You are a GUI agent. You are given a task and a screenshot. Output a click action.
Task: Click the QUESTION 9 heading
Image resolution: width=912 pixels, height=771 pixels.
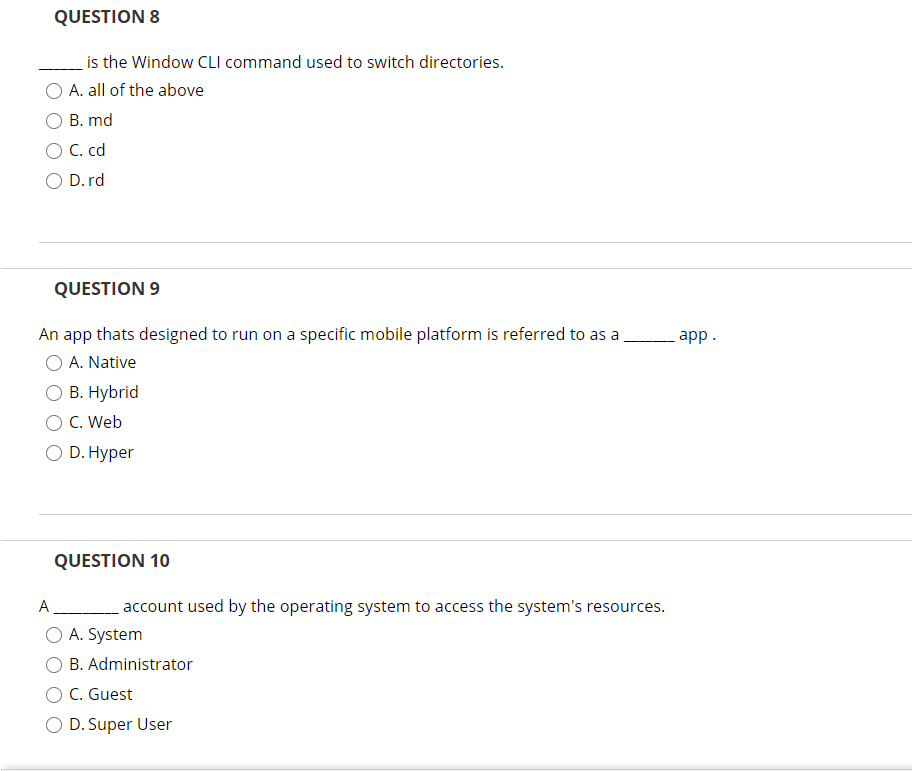(107, 288)
